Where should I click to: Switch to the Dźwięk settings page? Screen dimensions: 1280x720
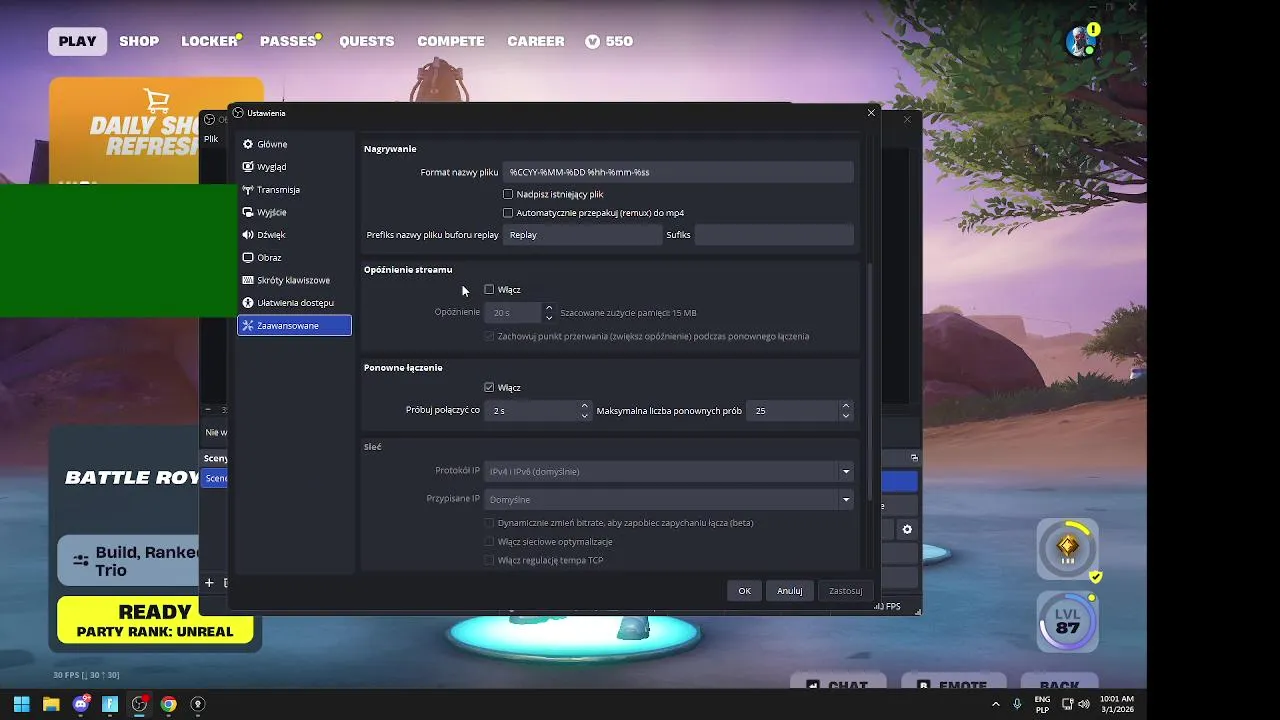294,235
